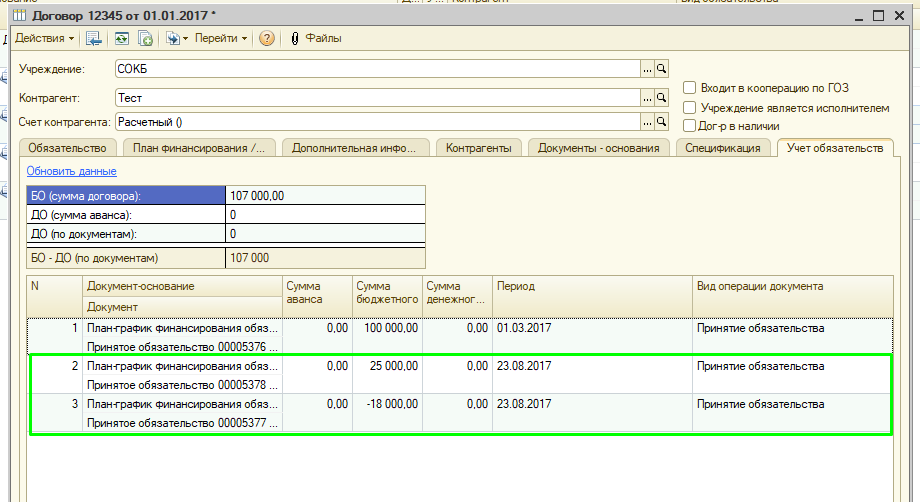Switch to the Спецификация tab

[x=723, y=148]
